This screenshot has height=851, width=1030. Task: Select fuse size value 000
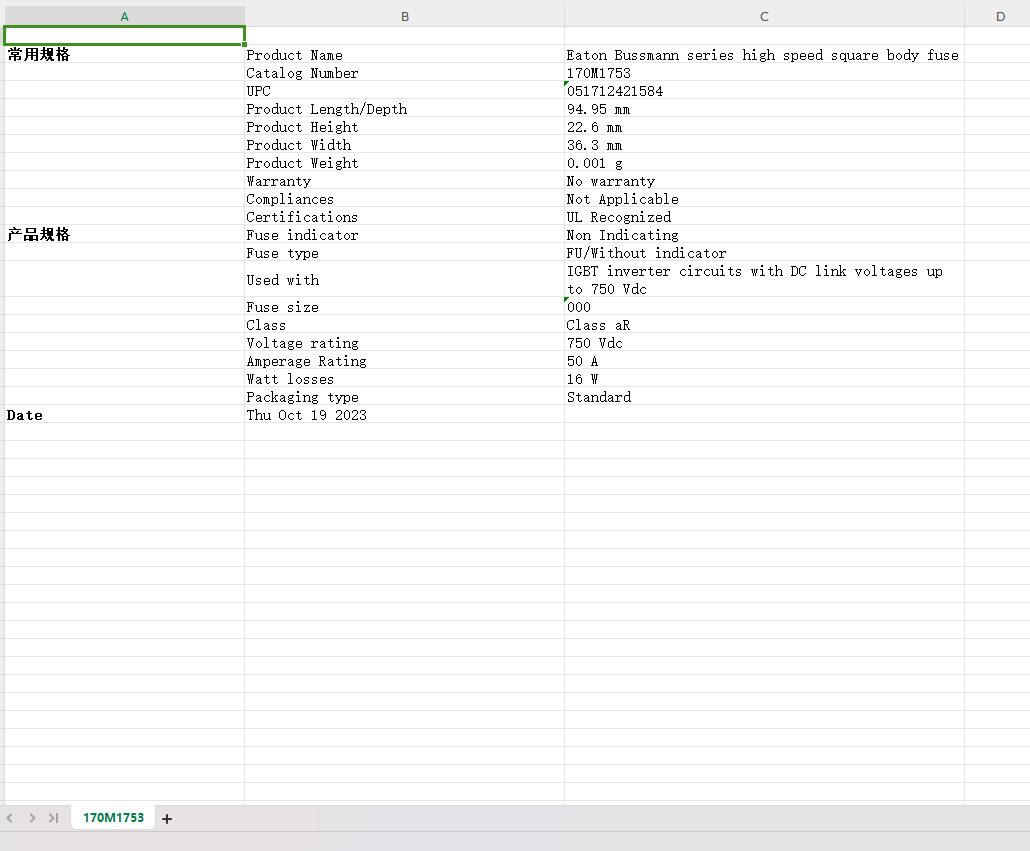point(764,307)
